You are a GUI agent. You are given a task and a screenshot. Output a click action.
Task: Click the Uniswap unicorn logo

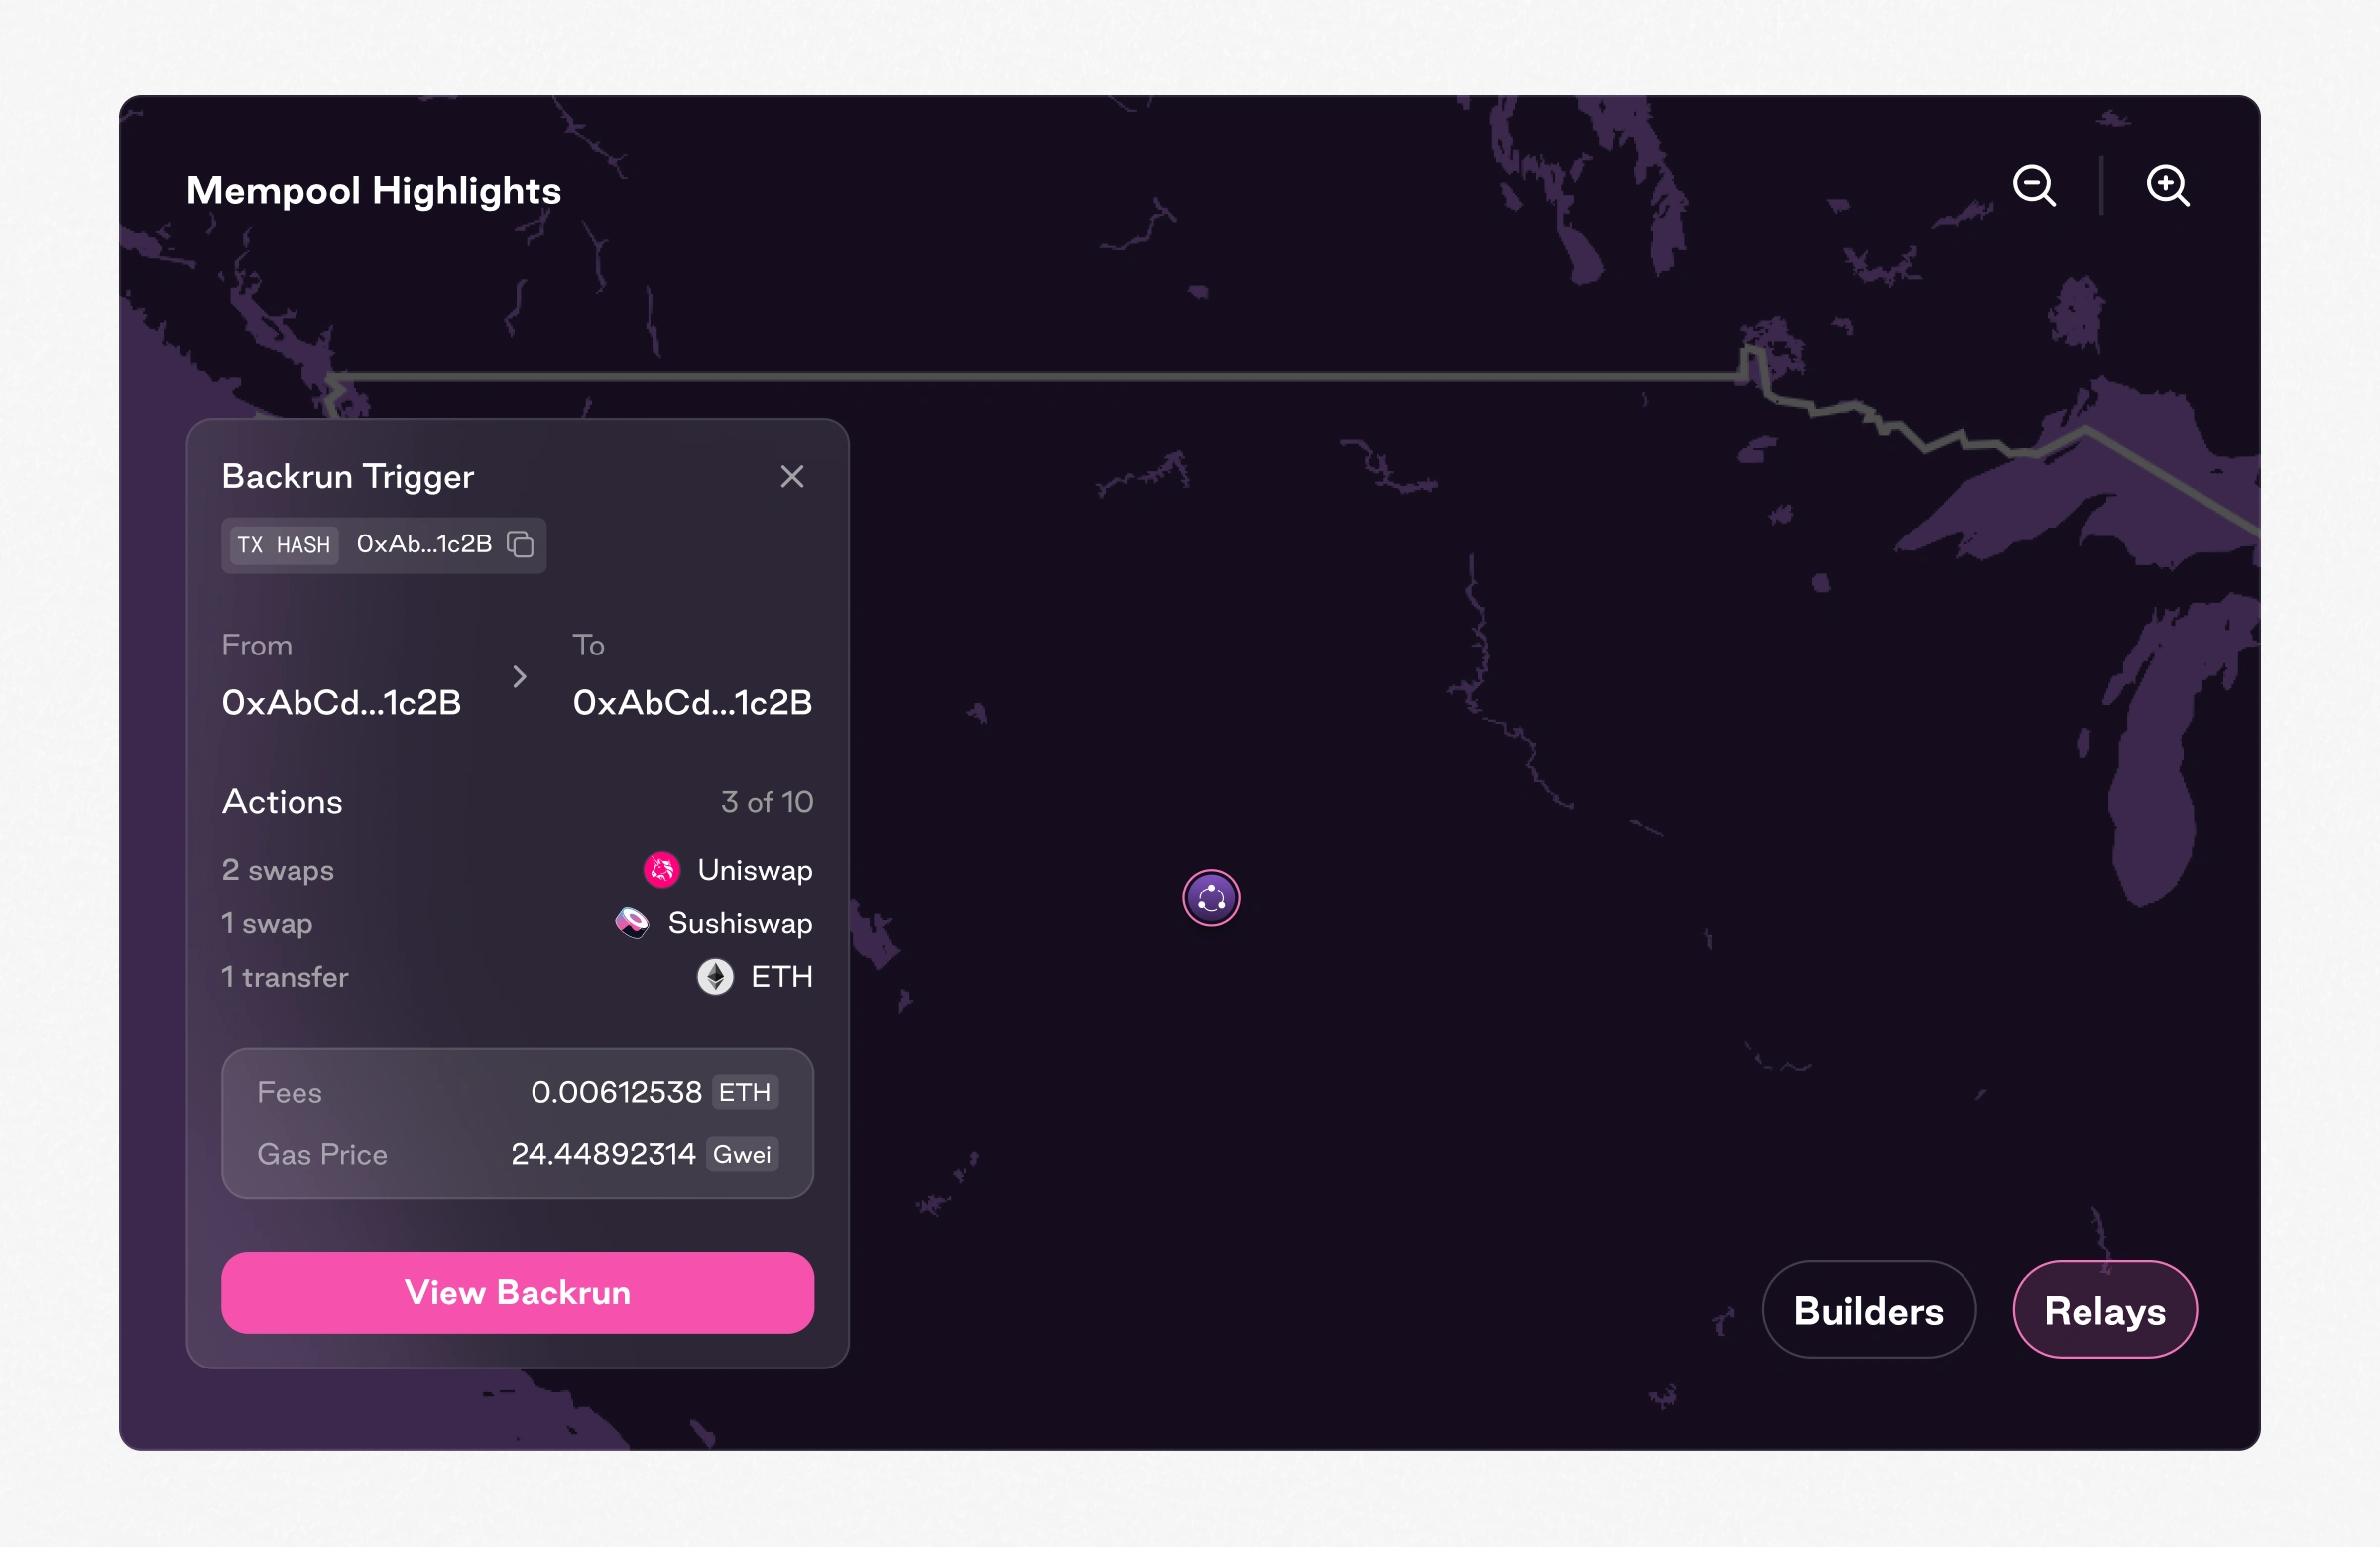tap(661, 870)
